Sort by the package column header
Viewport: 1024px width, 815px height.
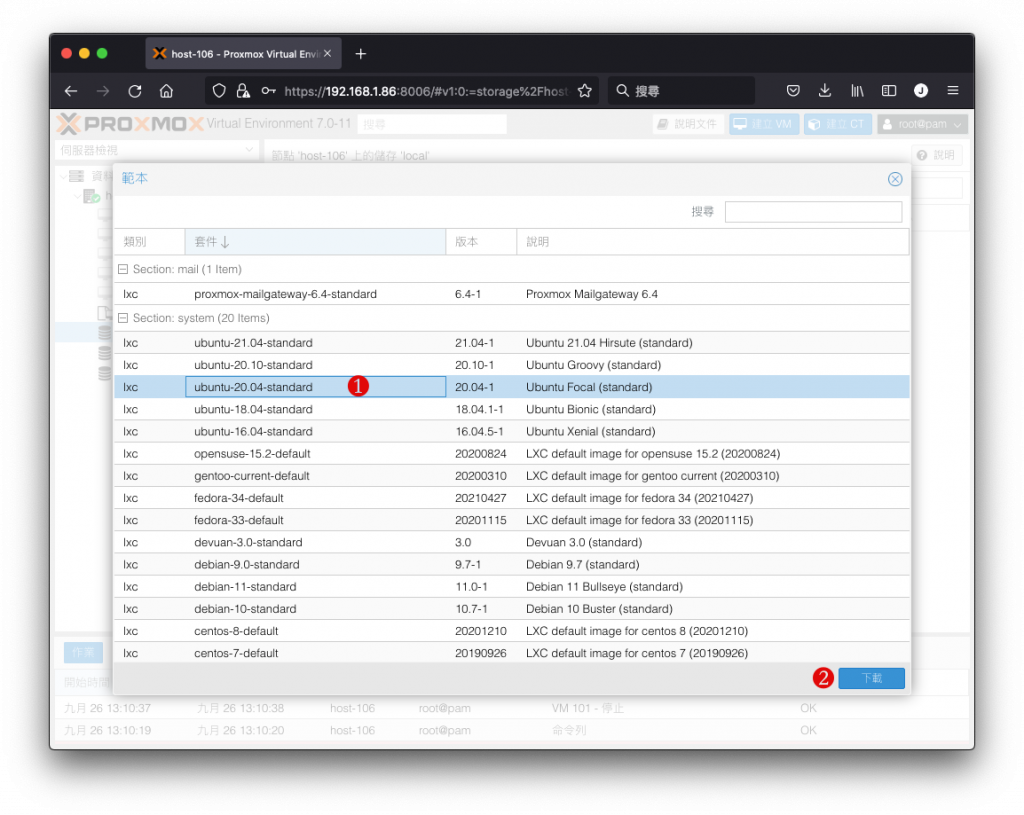(315, 242)
